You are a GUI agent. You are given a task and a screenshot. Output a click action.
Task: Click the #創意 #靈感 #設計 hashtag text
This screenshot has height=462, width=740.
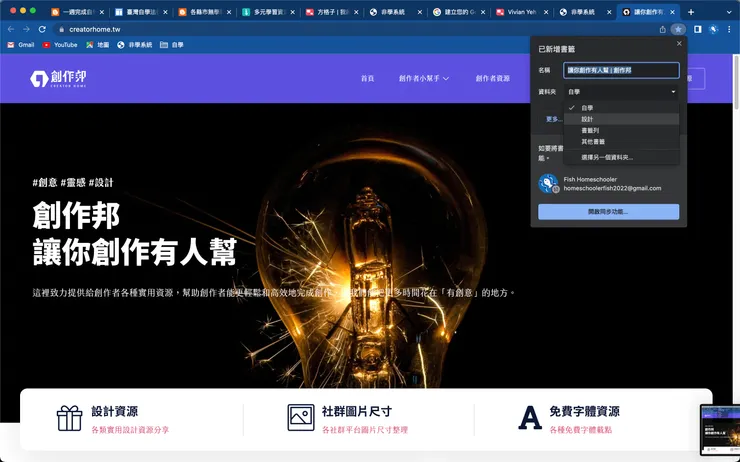point(73,183)
